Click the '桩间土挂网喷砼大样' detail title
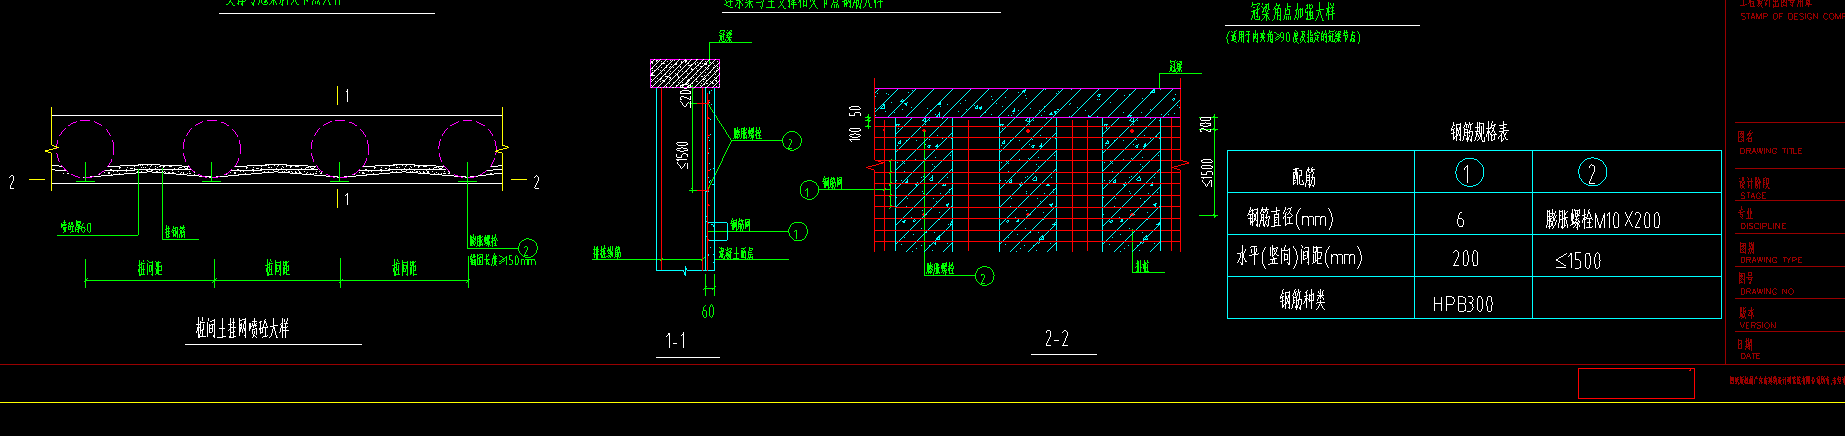 click(242, 328)
